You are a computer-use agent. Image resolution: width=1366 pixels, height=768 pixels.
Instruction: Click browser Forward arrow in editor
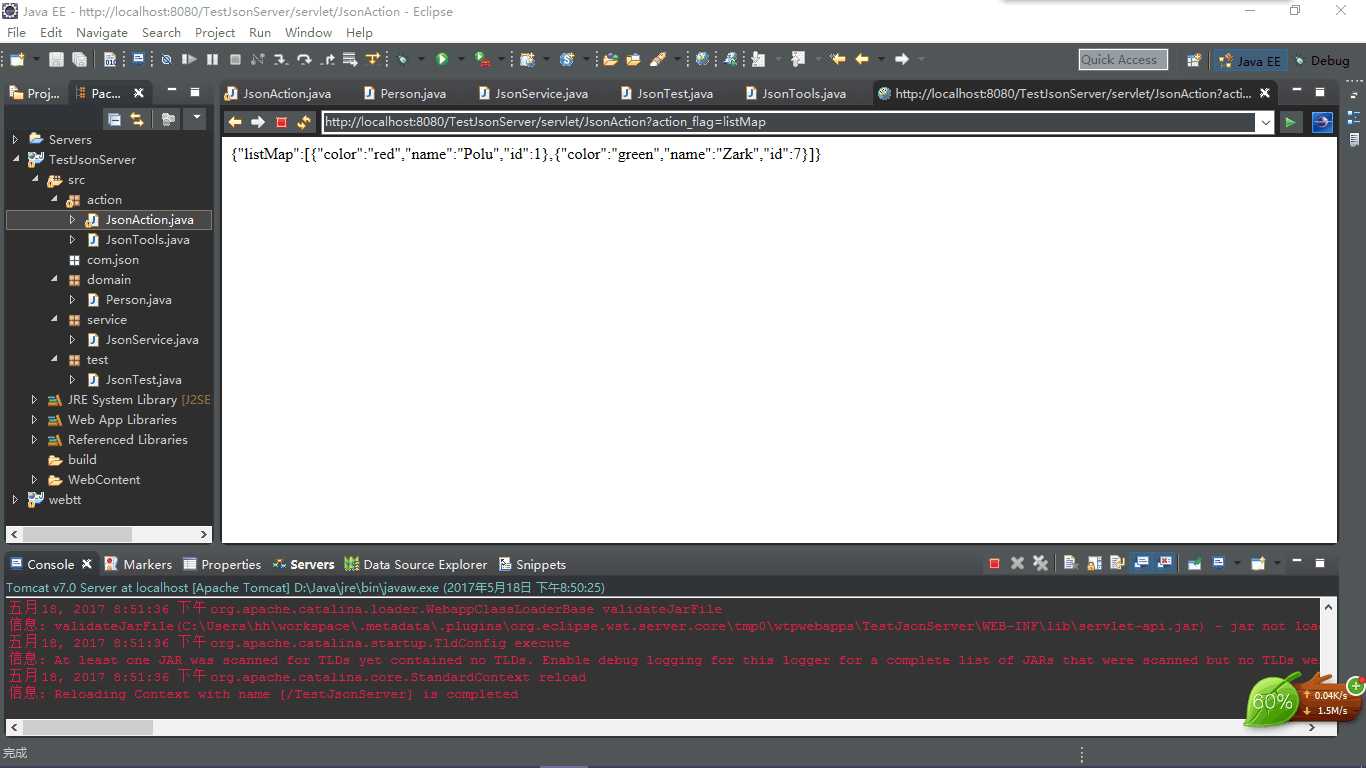tap(258, 122)
